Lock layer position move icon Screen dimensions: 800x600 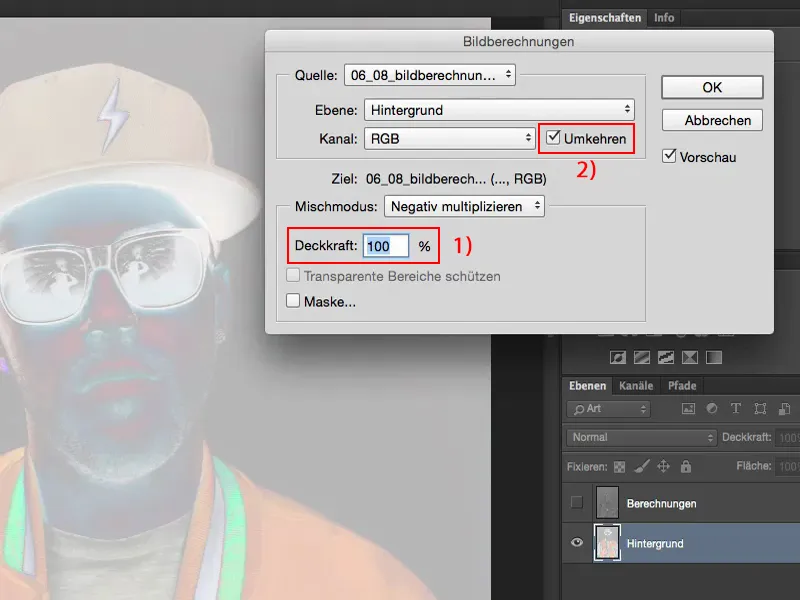pos(663,466)
